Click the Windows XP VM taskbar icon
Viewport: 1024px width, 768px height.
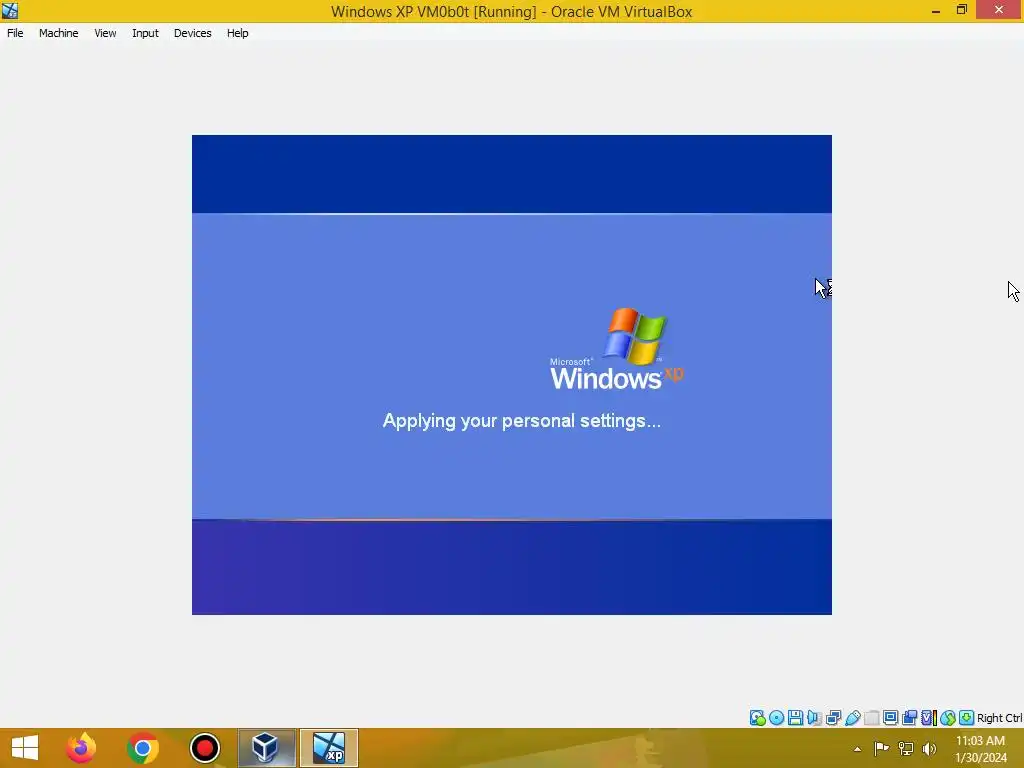click(x=328, y=748)
